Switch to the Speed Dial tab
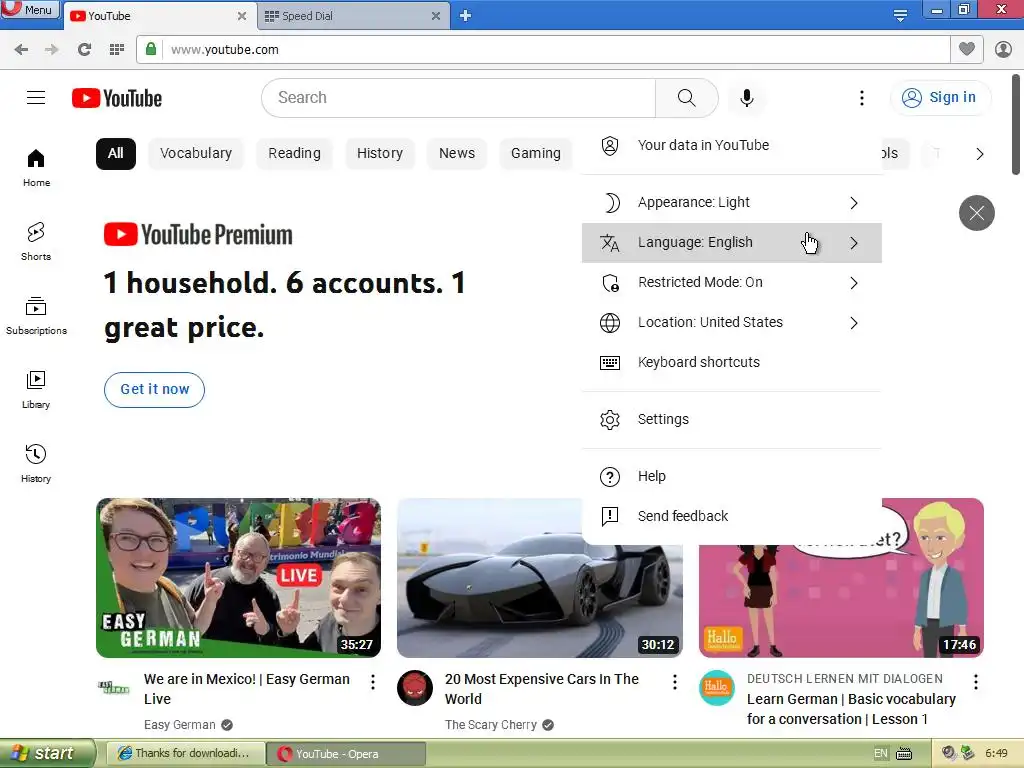Screen dimensions: 1024x768 click(346, 16)
